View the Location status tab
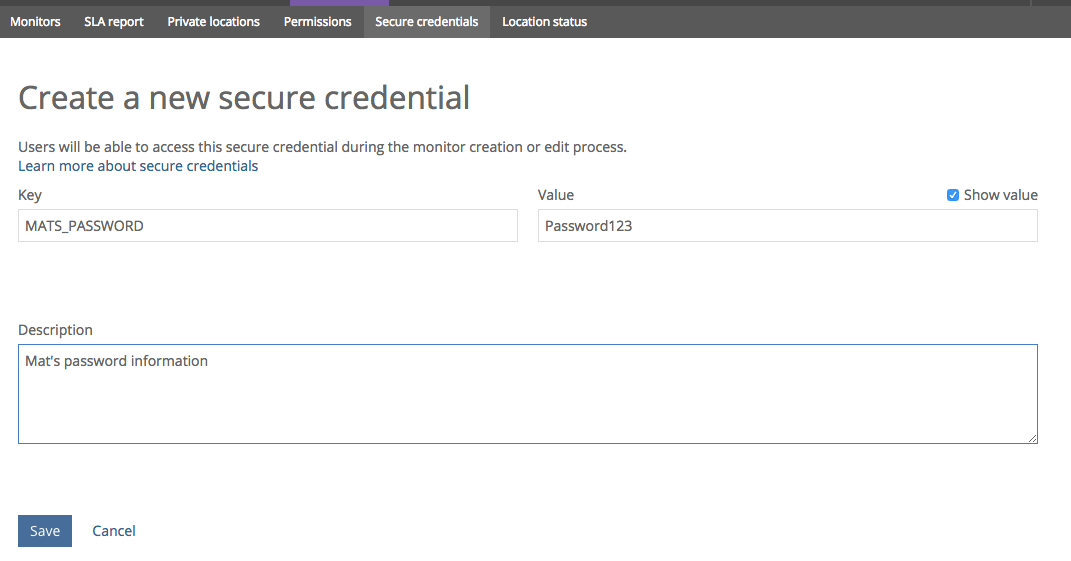This screenshot has width=1071, height=561. click(544, 22)
